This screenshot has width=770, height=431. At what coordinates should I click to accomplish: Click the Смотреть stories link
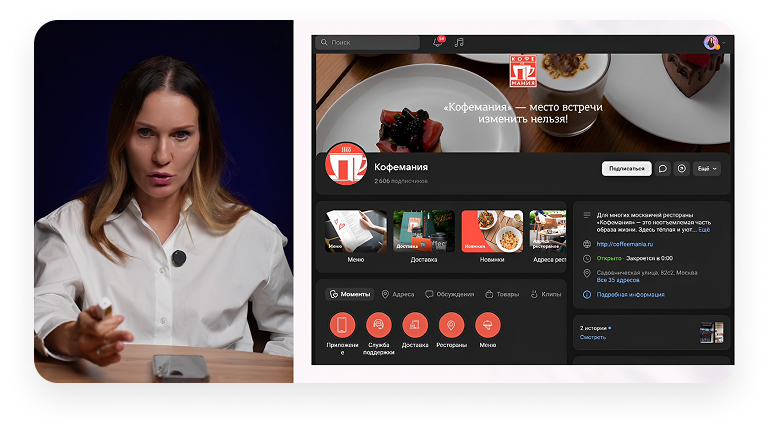point(593,337)
